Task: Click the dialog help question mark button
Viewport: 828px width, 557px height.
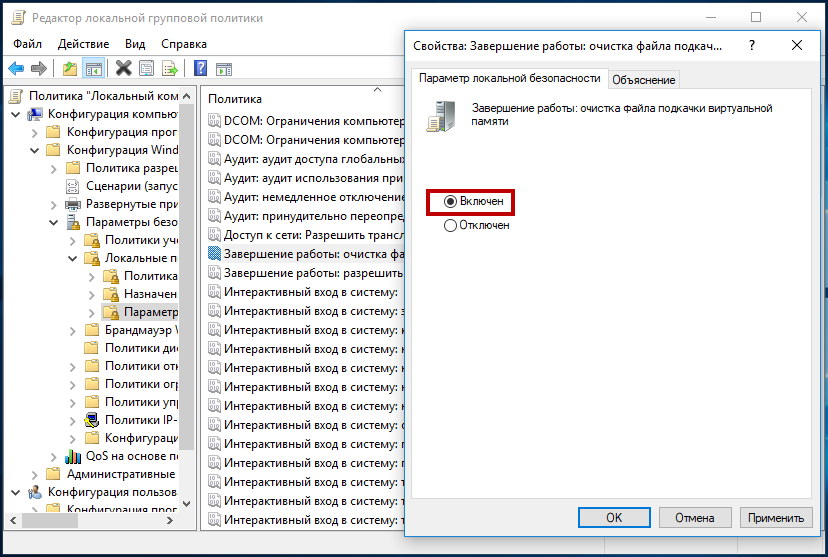Action: (751, 45)
